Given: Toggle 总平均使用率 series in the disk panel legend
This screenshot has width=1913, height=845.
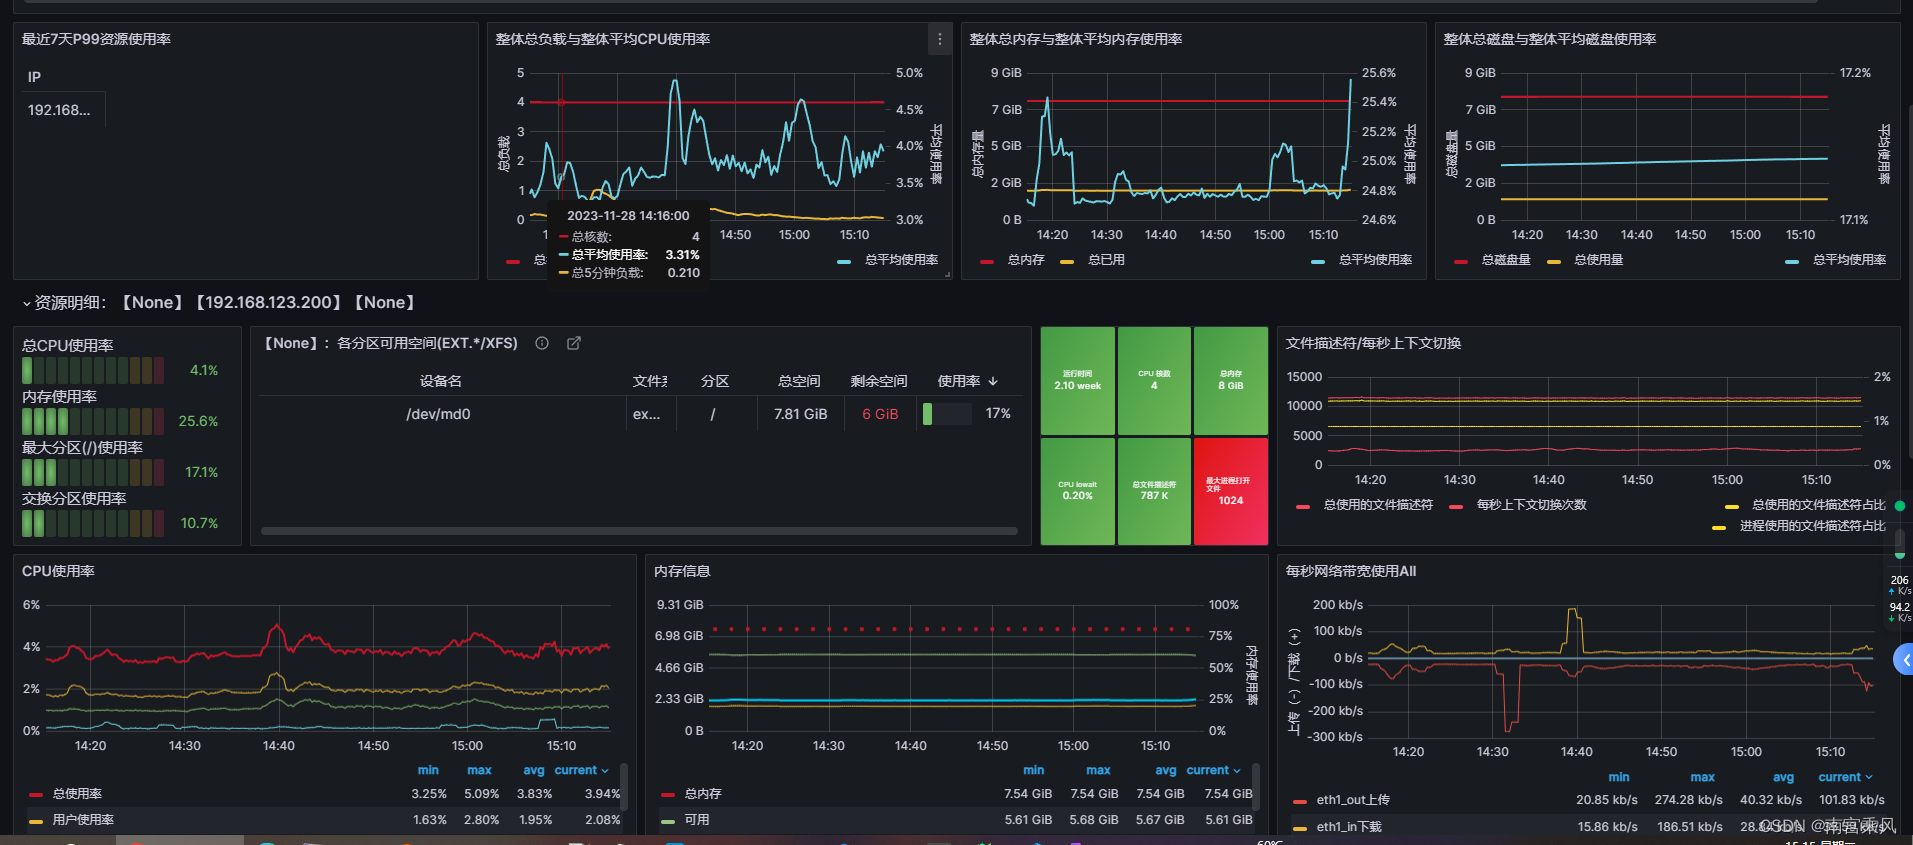Looking at the screenshot, I should pyautogui.click(x=1849, y=260).
